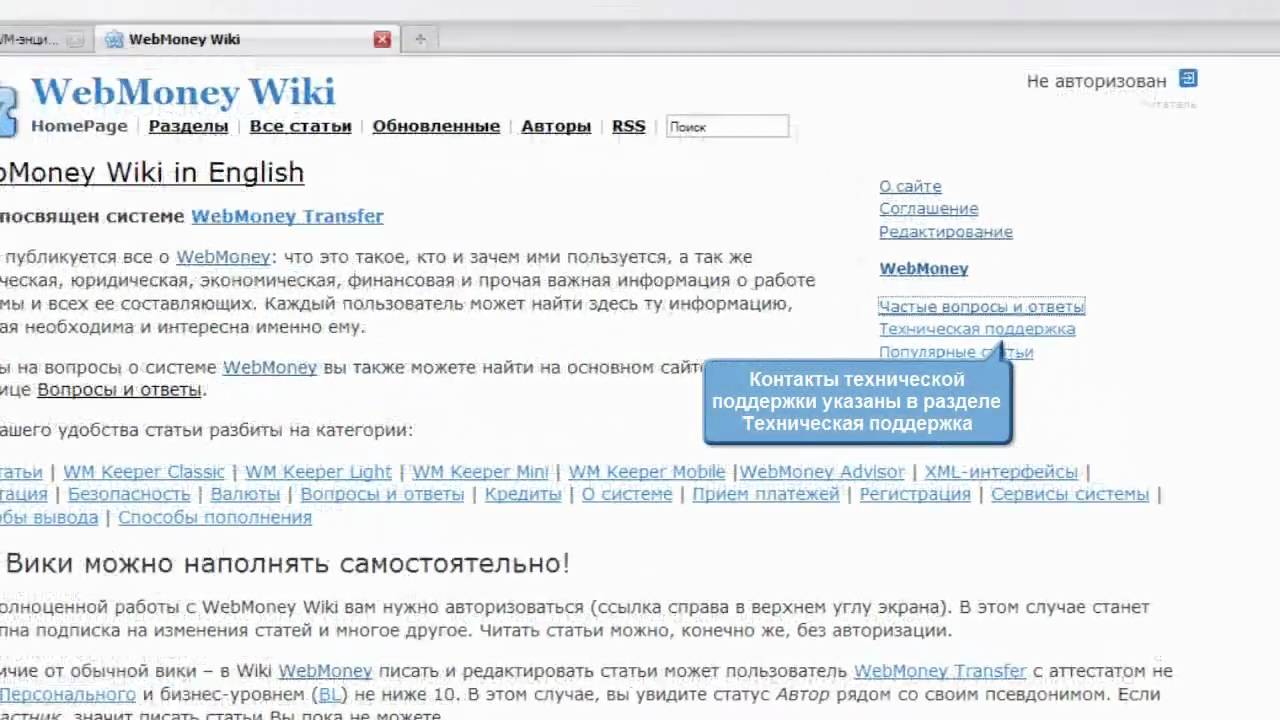Open the Сервисы системы category
This screenshot has height=720, width=1280.
point(1070,494)
